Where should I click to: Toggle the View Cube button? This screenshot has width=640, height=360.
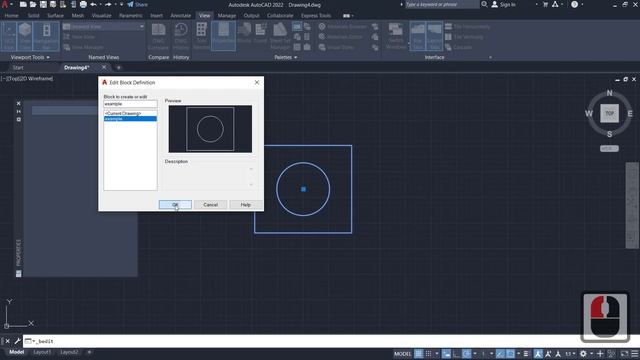25,36
